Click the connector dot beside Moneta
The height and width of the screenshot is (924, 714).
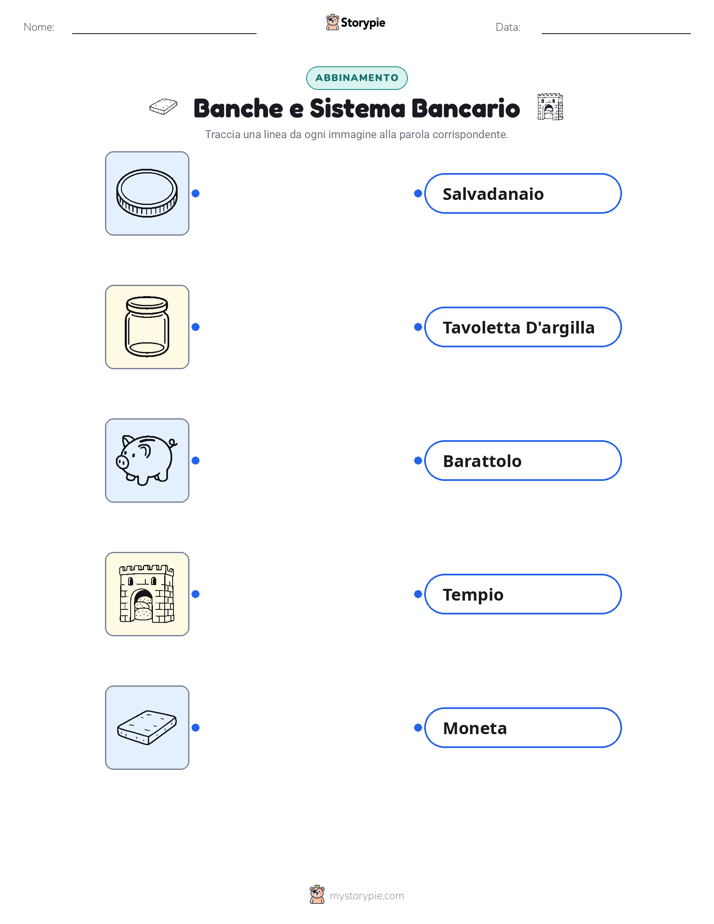pos(418,728)
